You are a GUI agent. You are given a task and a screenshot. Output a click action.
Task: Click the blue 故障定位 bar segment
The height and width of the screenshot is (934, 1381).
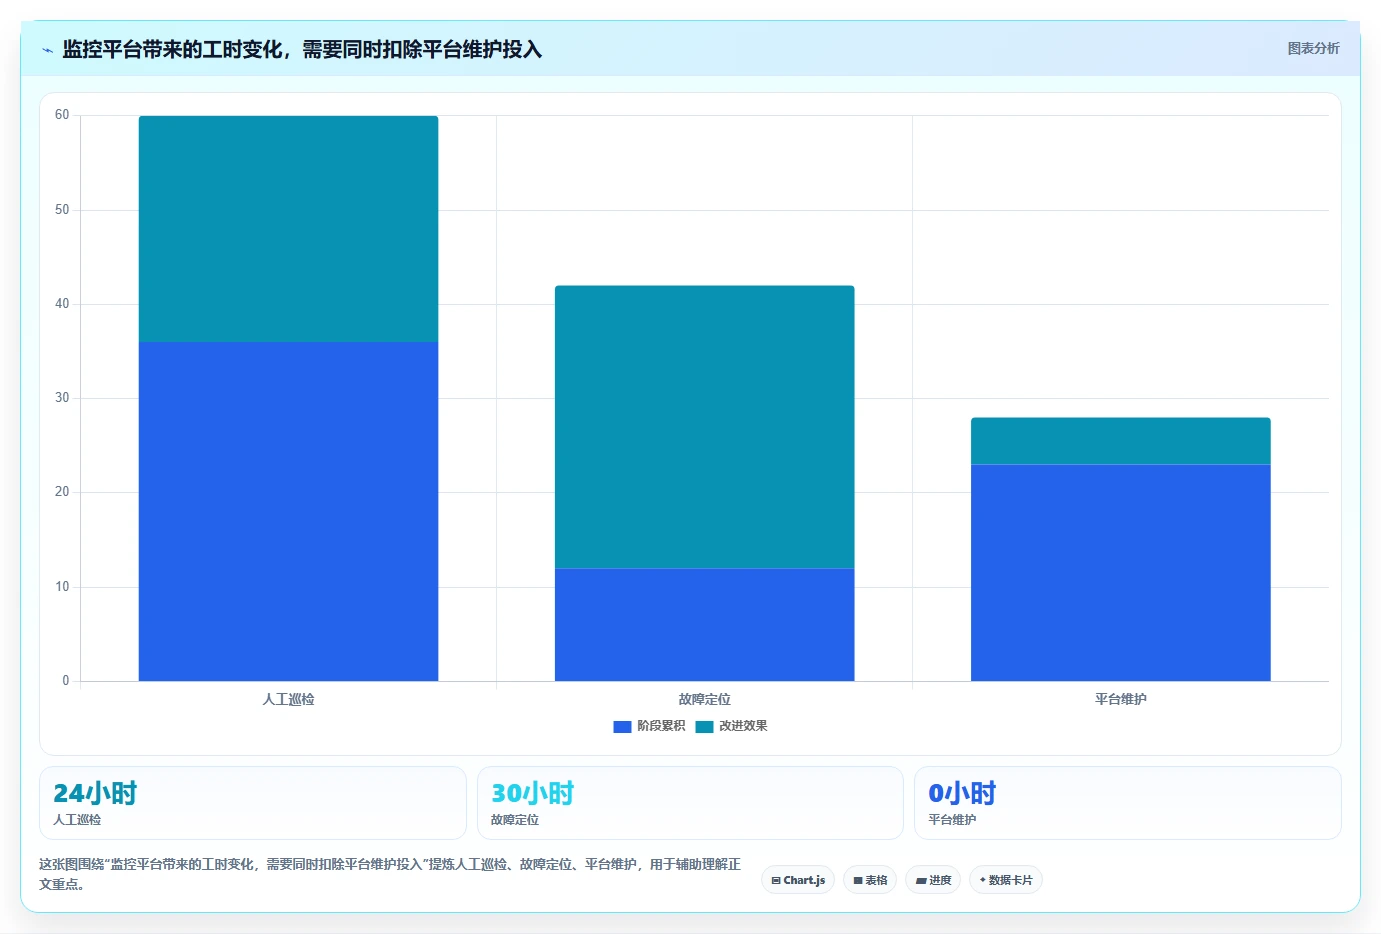[x=704, y=625]
